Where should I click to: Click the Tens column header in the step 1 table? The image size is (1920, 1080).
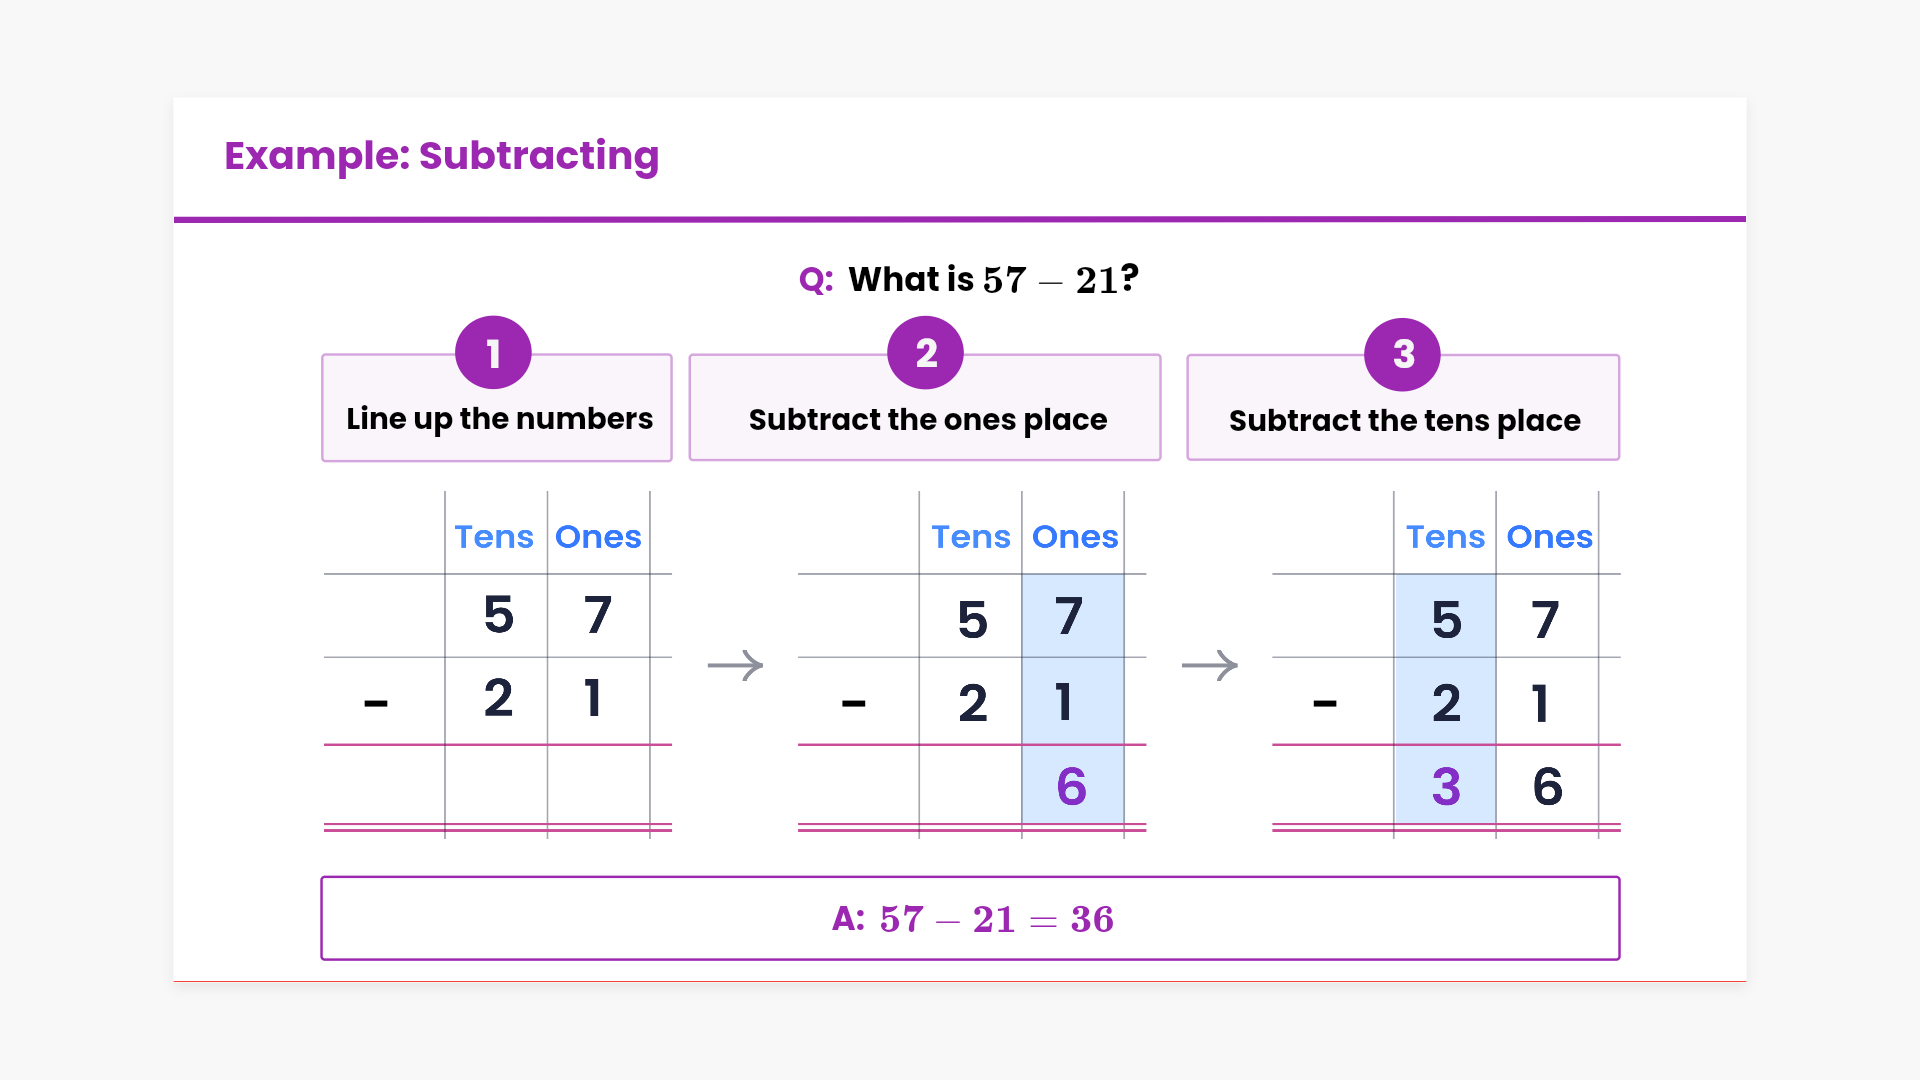point(494,537)
